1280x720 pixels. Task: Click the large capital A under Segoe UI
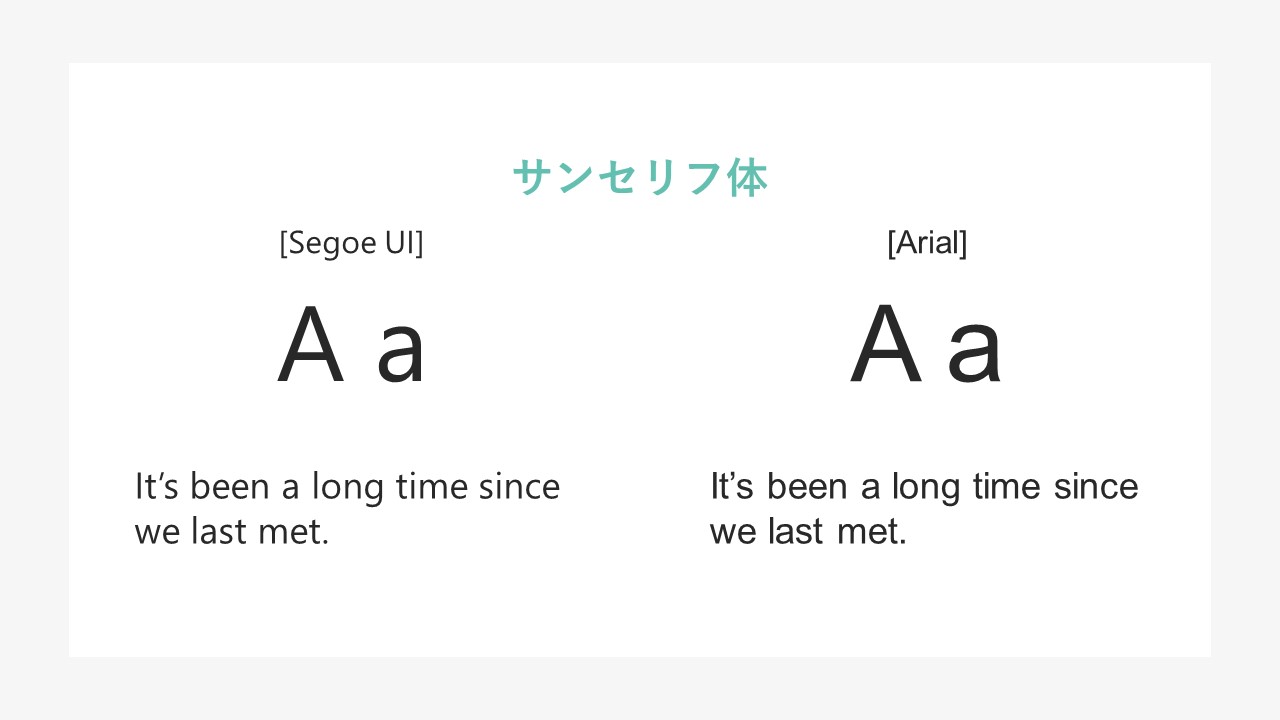[x=311, y=345]
